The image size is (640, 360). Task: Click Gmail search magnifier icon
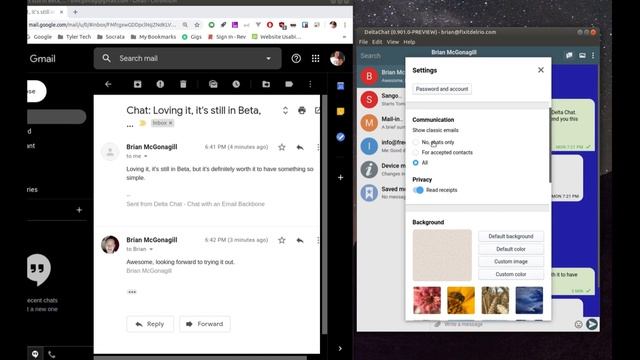pyautogui.click(x=107, y=58)
